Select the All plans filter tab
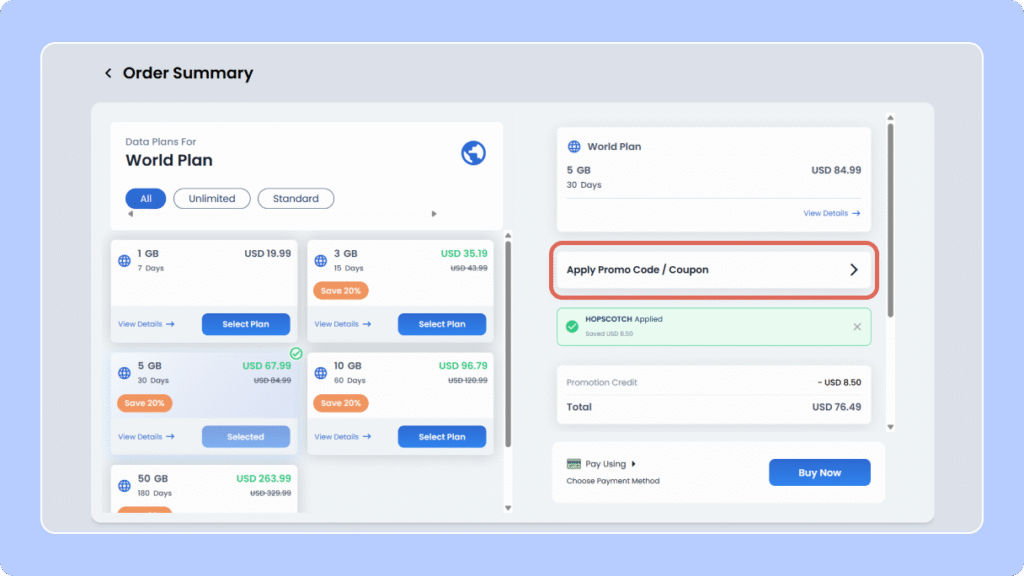Screen dimensions: 1024x576 tap(146, 199)
